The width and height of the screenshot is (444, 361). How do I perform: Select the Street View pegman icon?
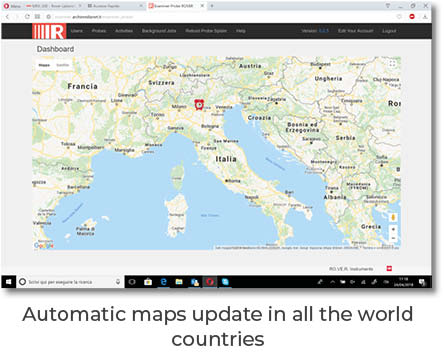(393, 217)
